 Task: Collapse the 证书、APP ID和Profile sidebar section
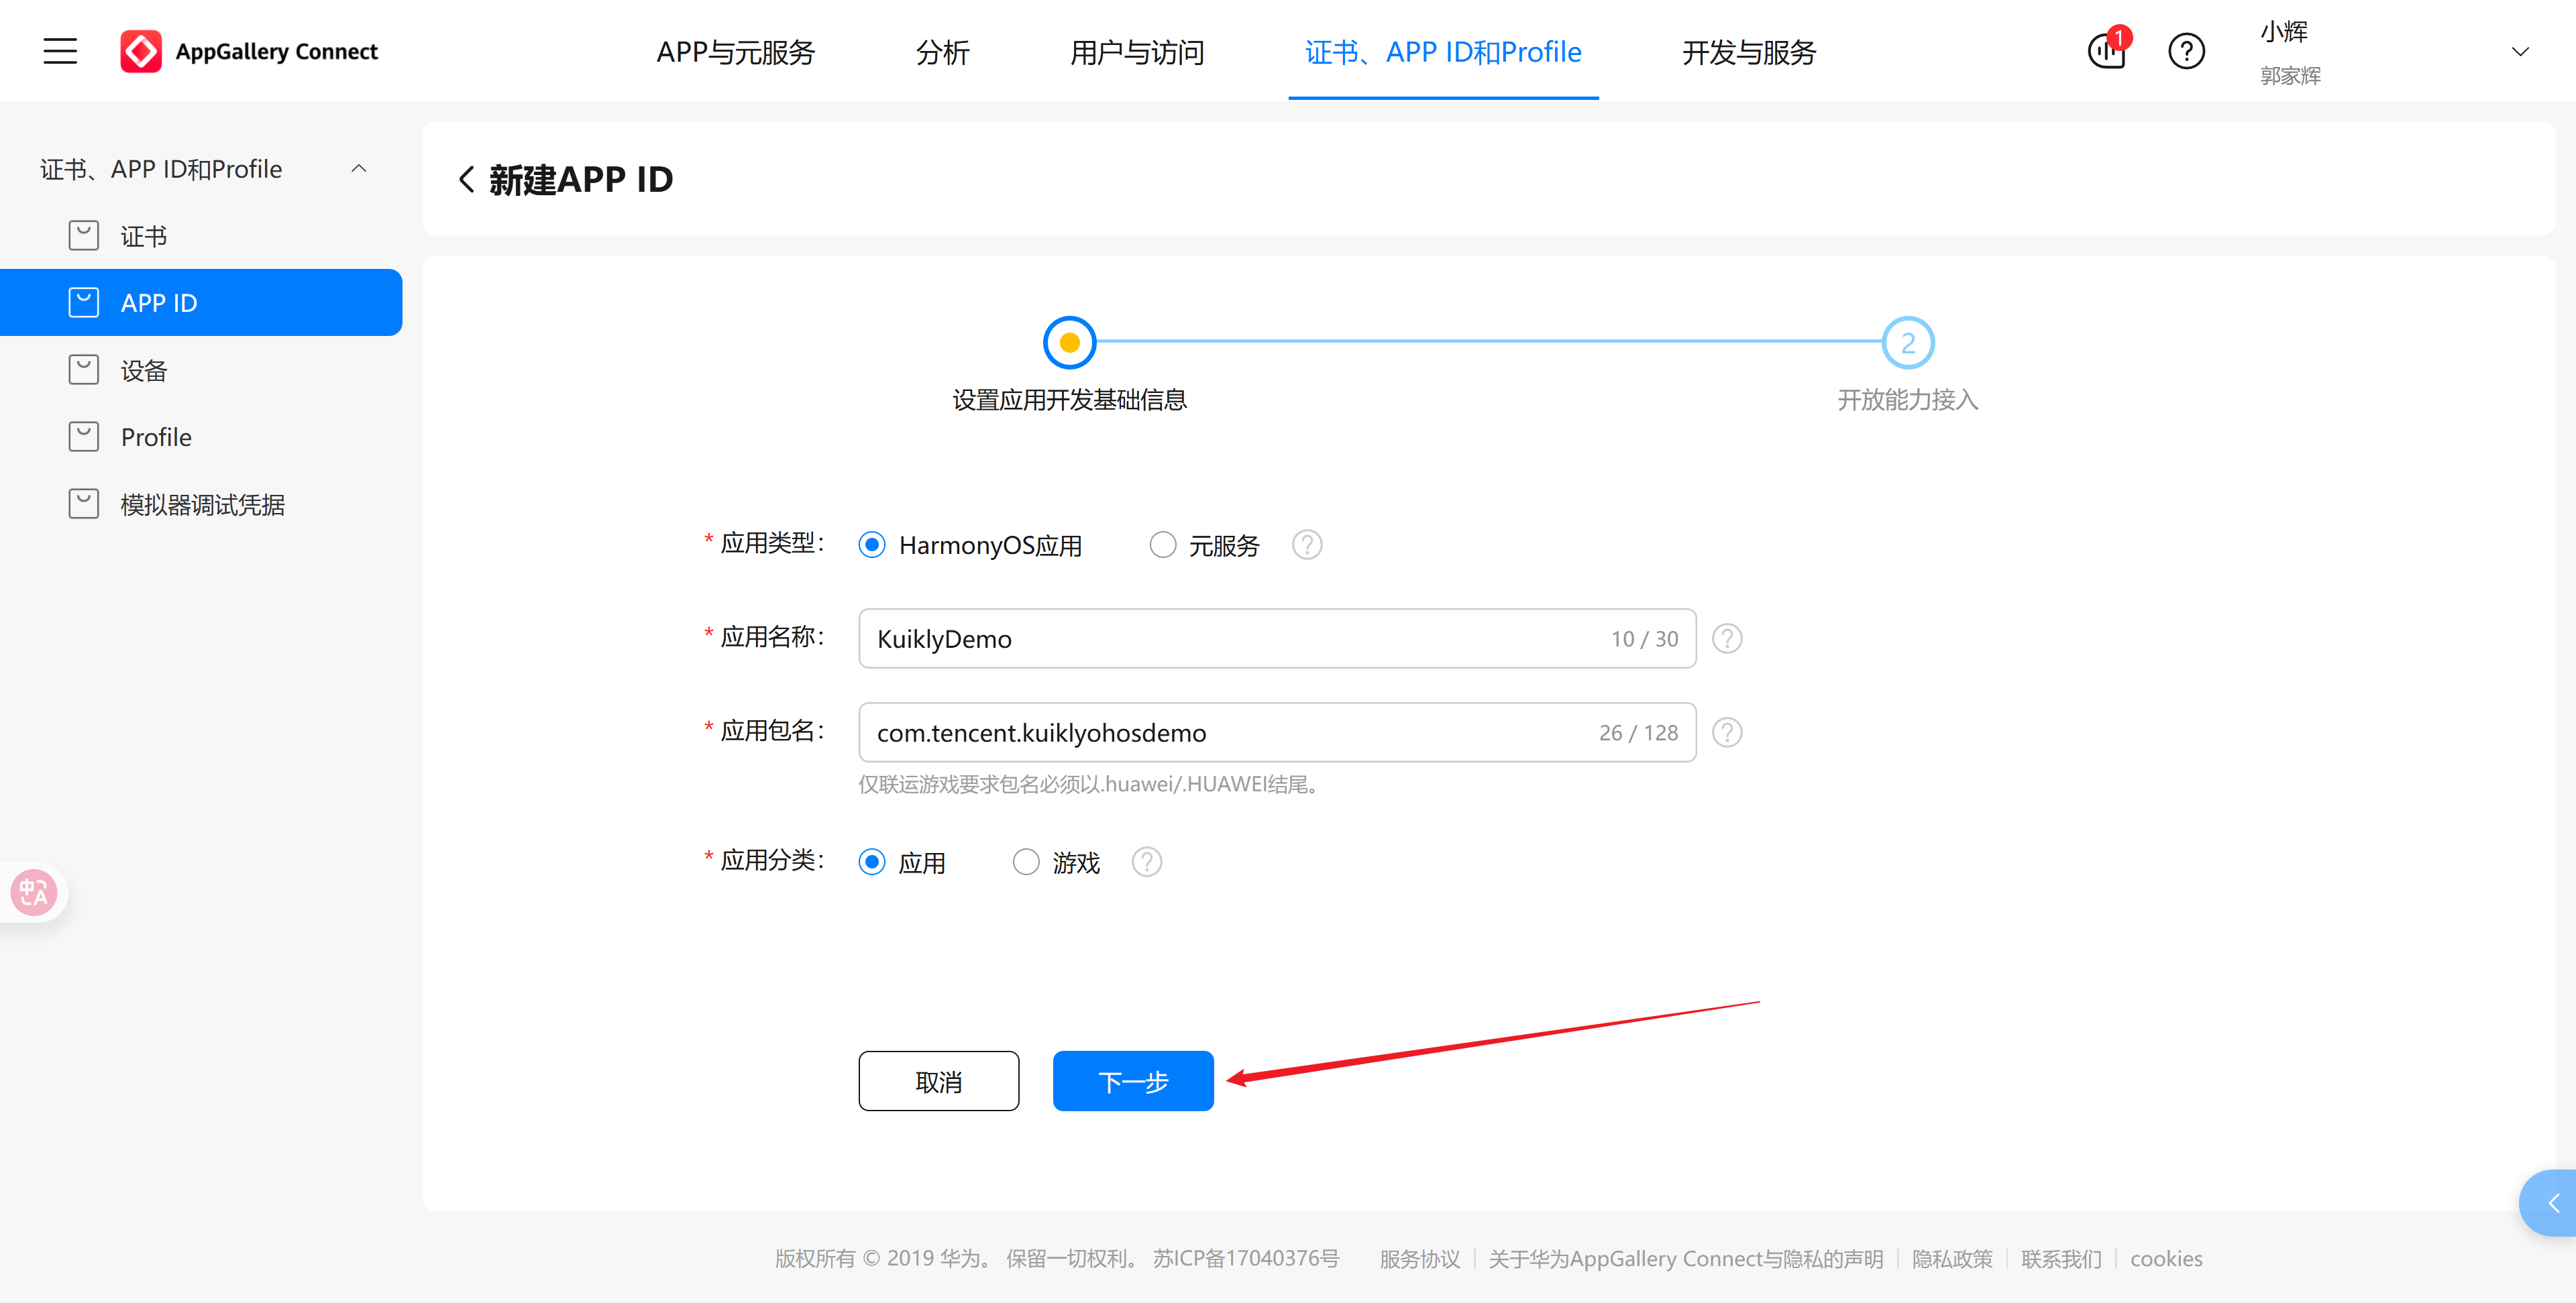click(359, 168)
